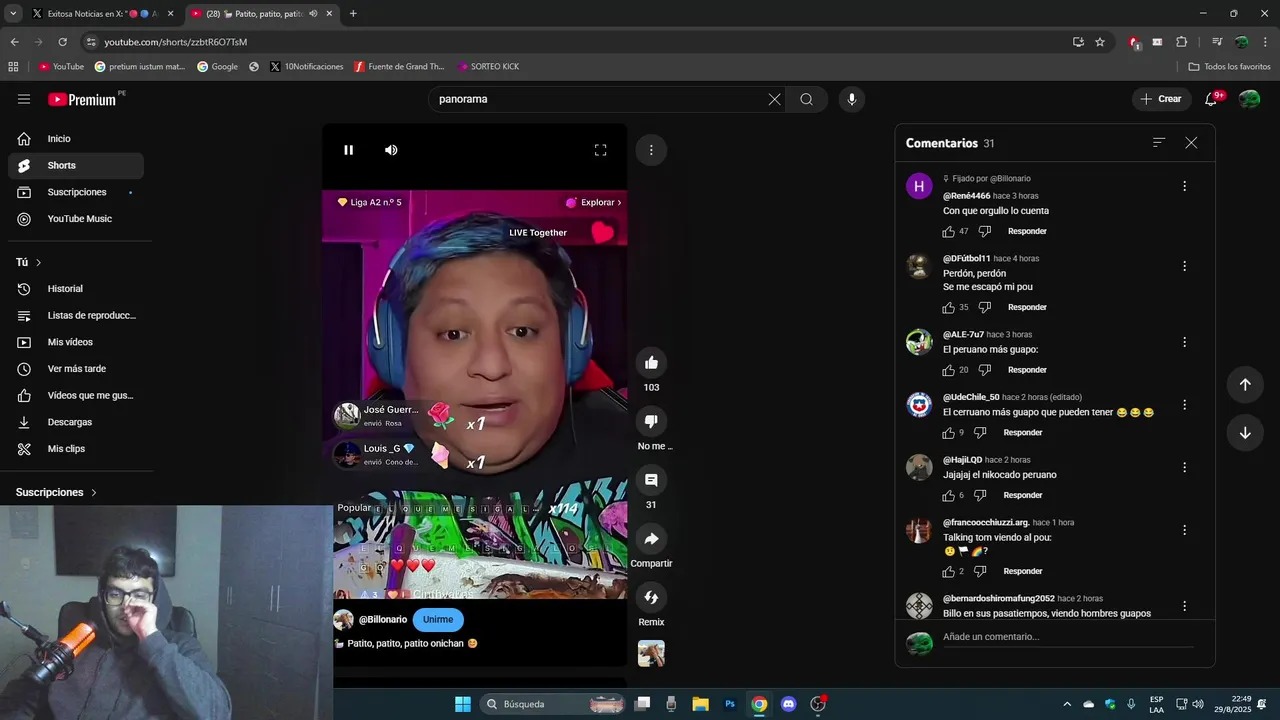Open the notifications bell

point(1212,99)
